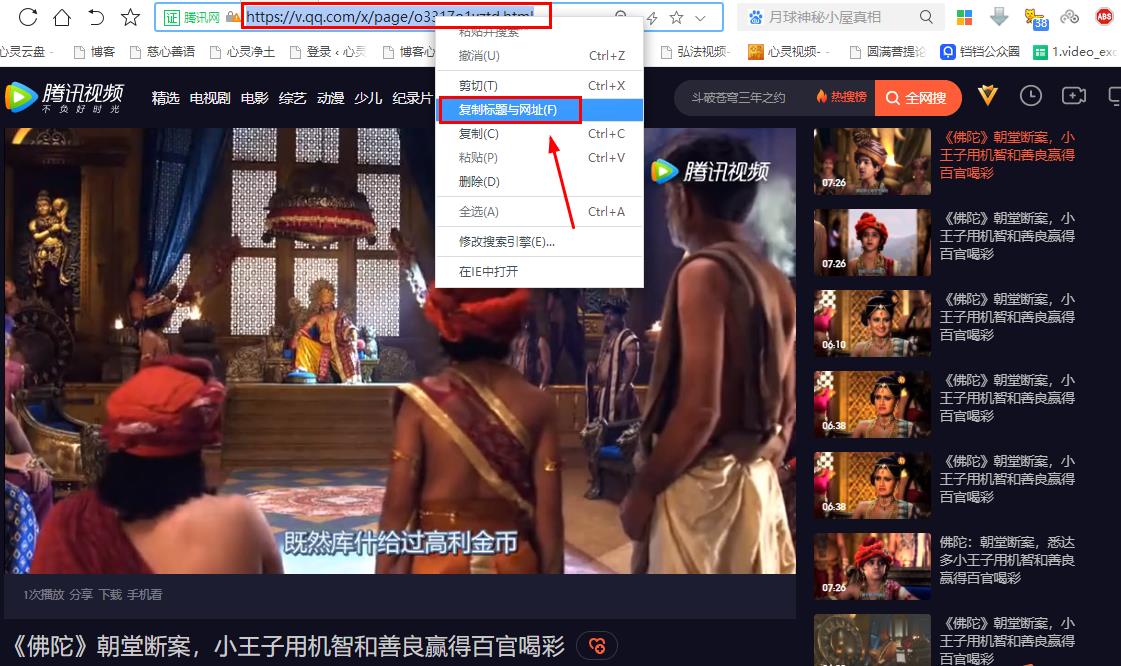This screenshot has width=1121, height=666.
Task: Click the undo/back arrow icon
Action: coord(96,16)
